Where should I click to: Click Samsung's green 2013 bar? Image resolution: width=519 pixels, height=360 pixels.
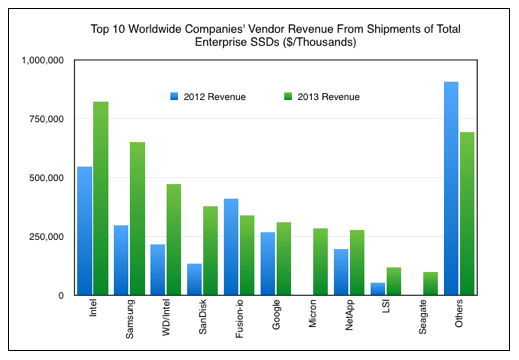click(137, 218)
